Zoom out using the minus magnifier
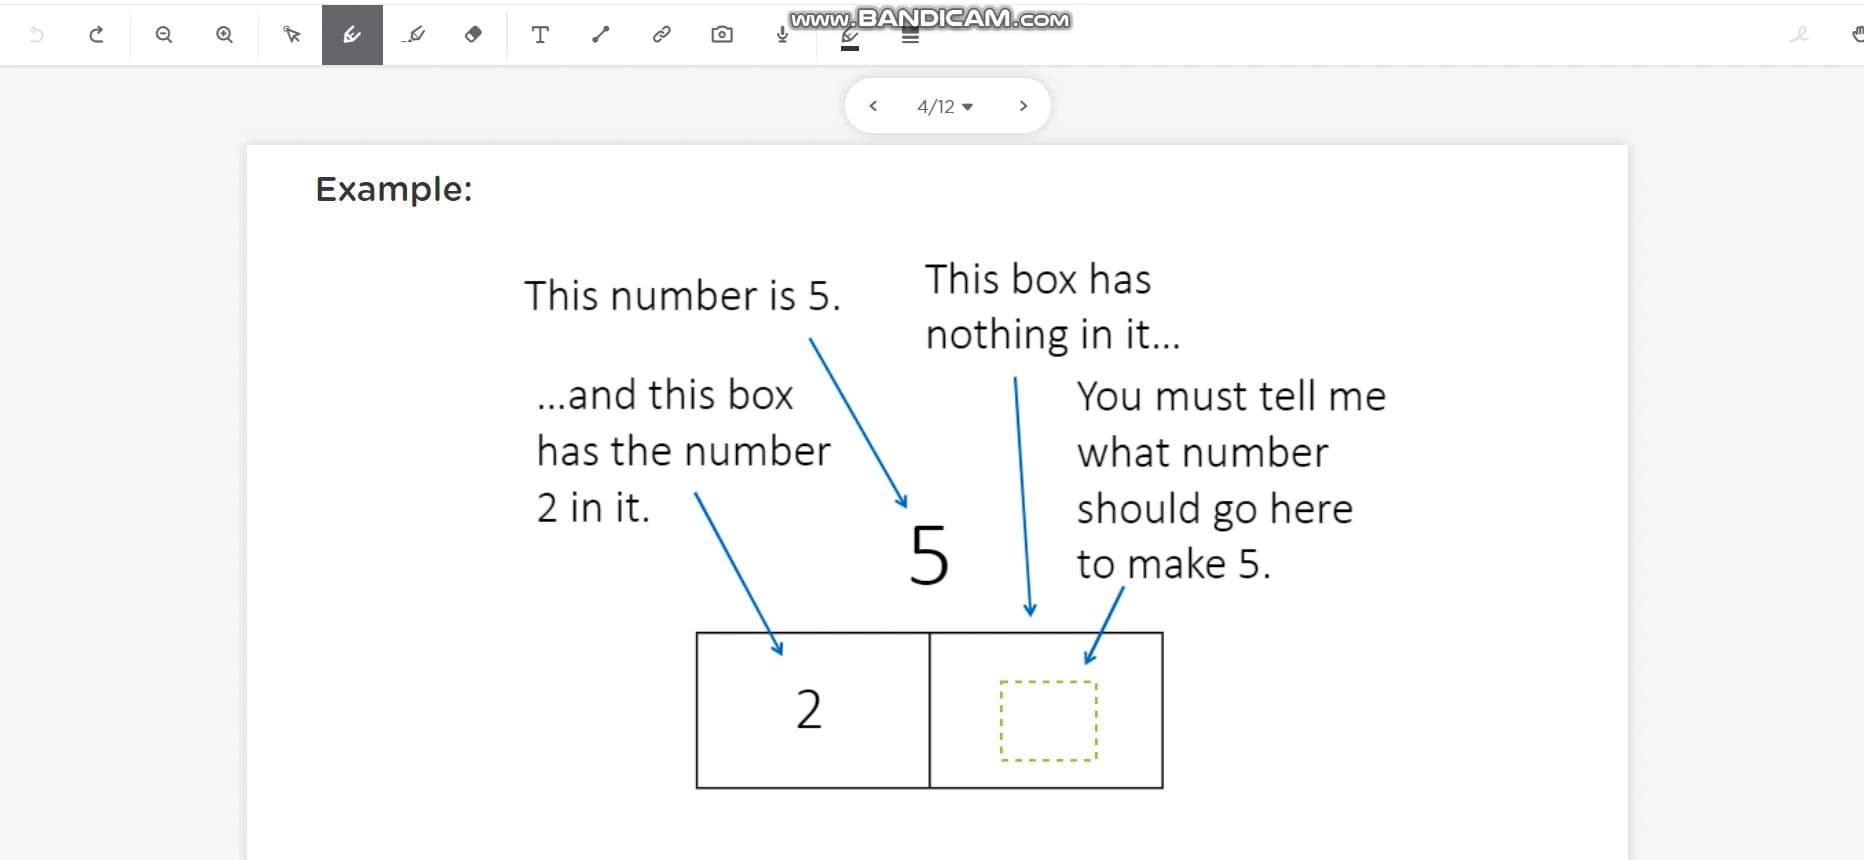 click(x=164, y=35)
